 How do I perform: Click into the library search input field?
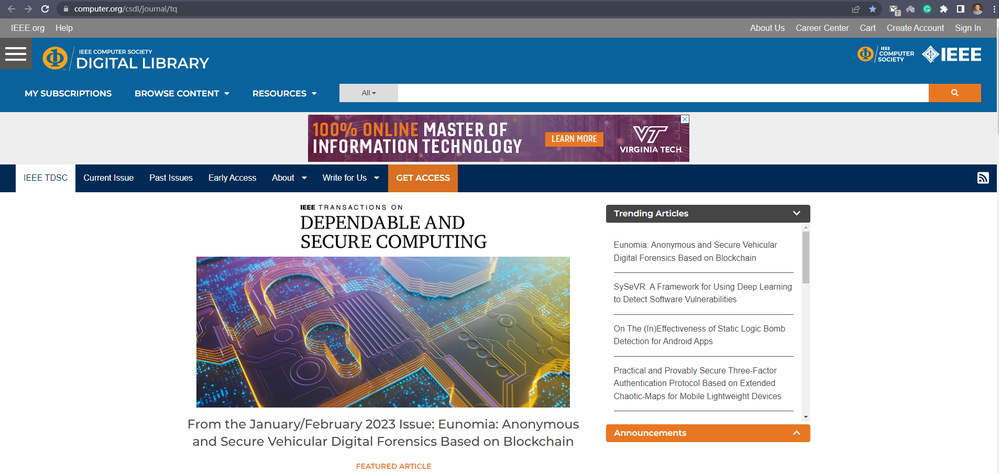click(x=662, y=93)
